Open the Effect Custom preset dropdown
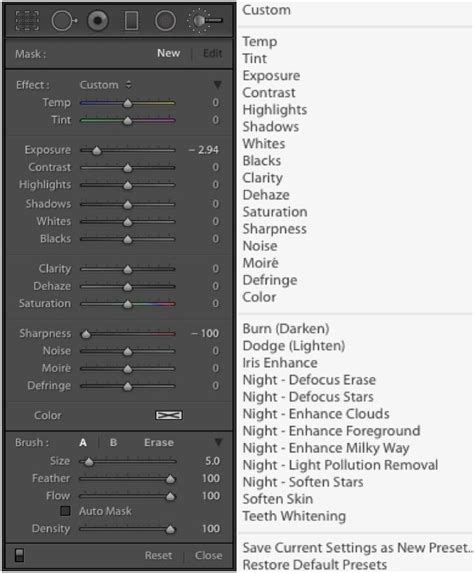 106,85
